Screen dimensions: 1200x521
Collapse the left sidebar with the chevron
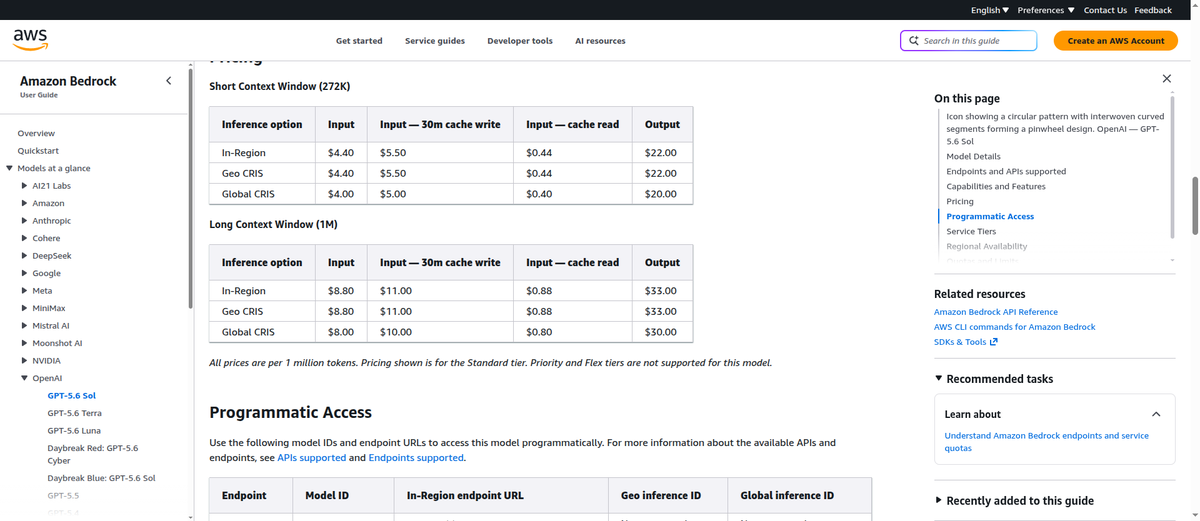click(168, 80)
